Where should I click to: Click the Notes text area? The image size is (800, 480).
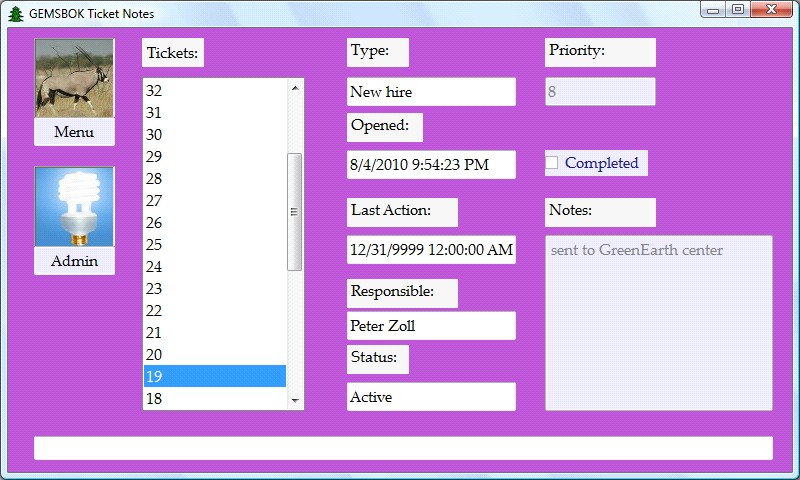tap(658, 322)
